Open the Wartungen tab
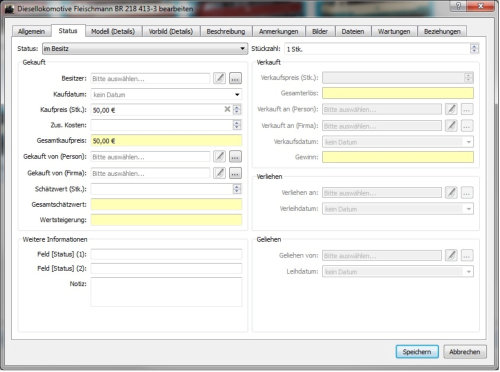 coord(394,31)
